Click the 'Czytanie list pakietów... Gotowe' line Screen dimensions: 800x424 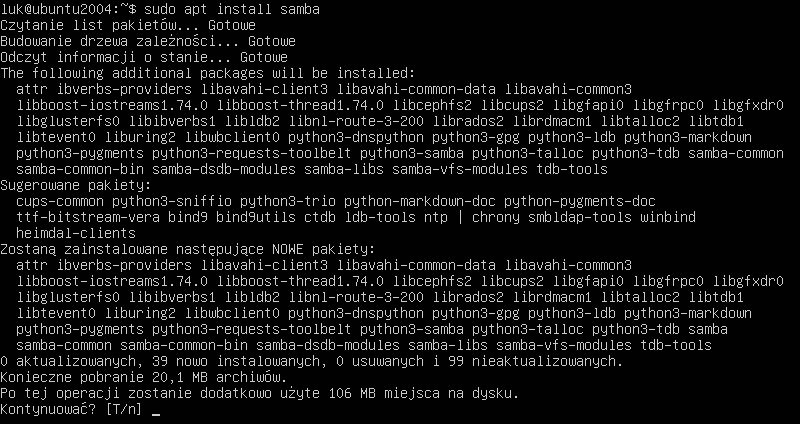128,25
